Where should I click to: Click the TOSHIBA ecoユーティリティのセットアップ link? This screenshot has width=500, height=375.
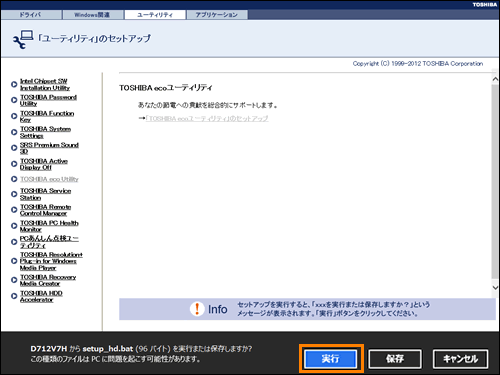pyautogui.click(x=207, y=119)
